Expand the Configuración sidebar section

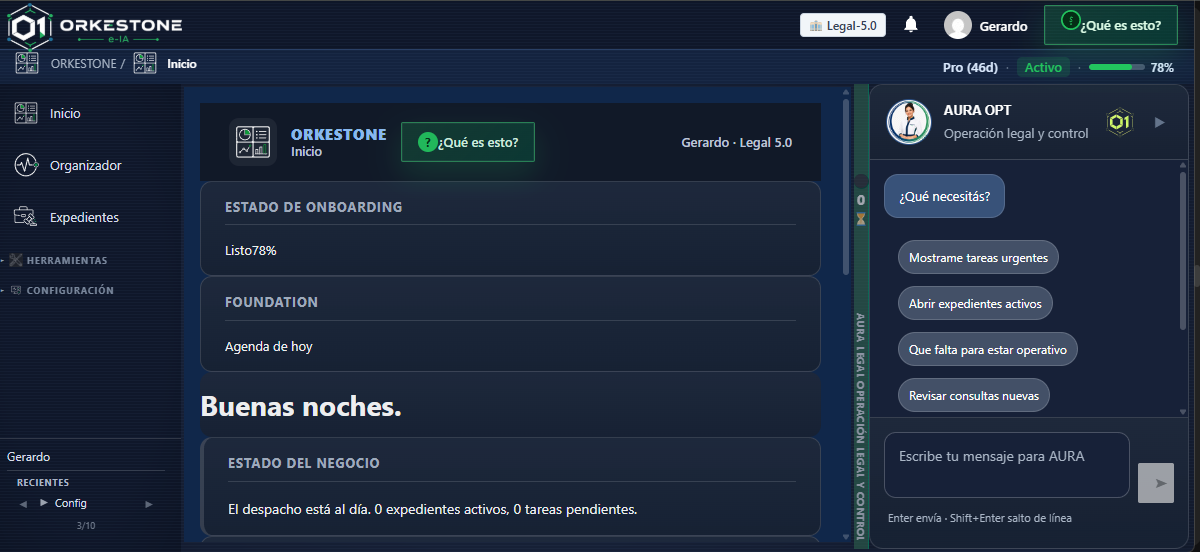click(x=61, y=290)
